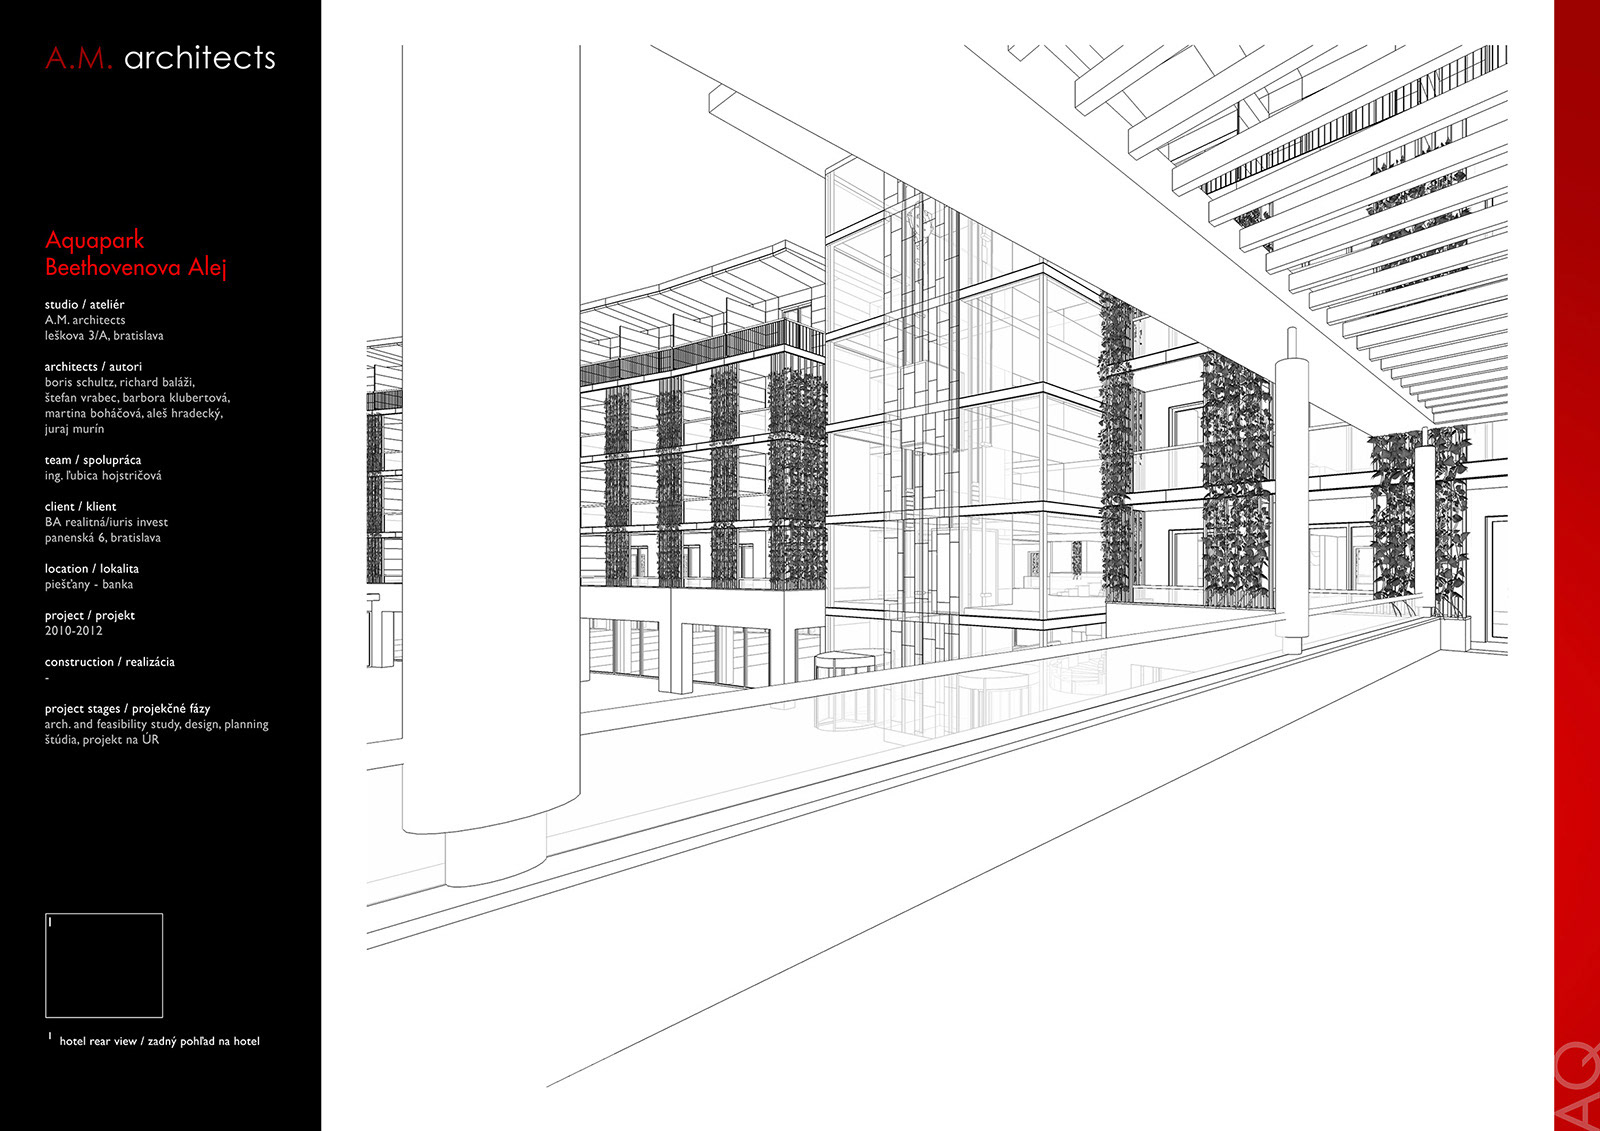
Task: Click the 'location / lokalita' heading
Action: click(92, 569)
